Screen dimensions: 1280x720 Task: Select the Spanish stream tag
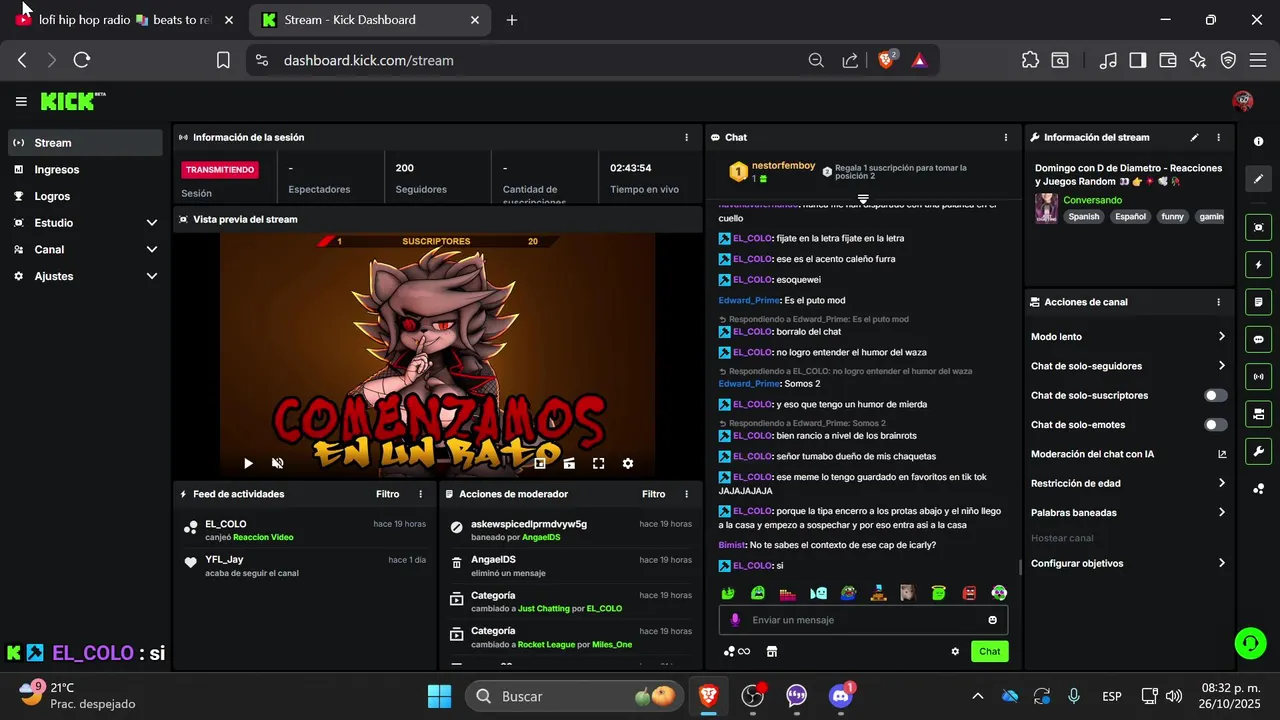click(x=1083, y=216)
